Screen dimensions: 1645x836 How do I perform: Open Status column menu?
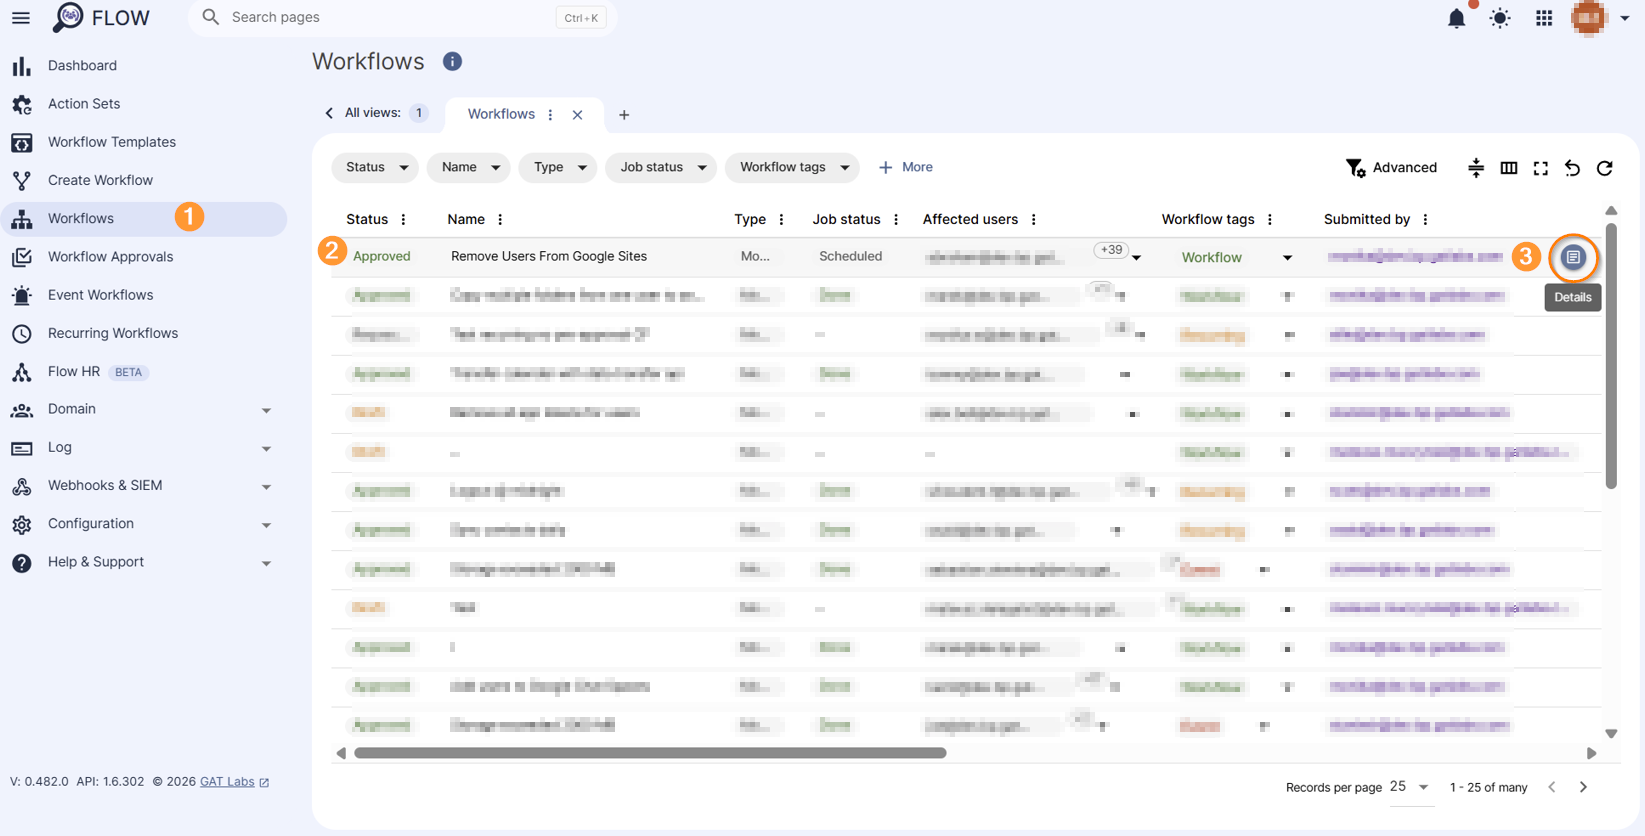(x=404, y=220)
